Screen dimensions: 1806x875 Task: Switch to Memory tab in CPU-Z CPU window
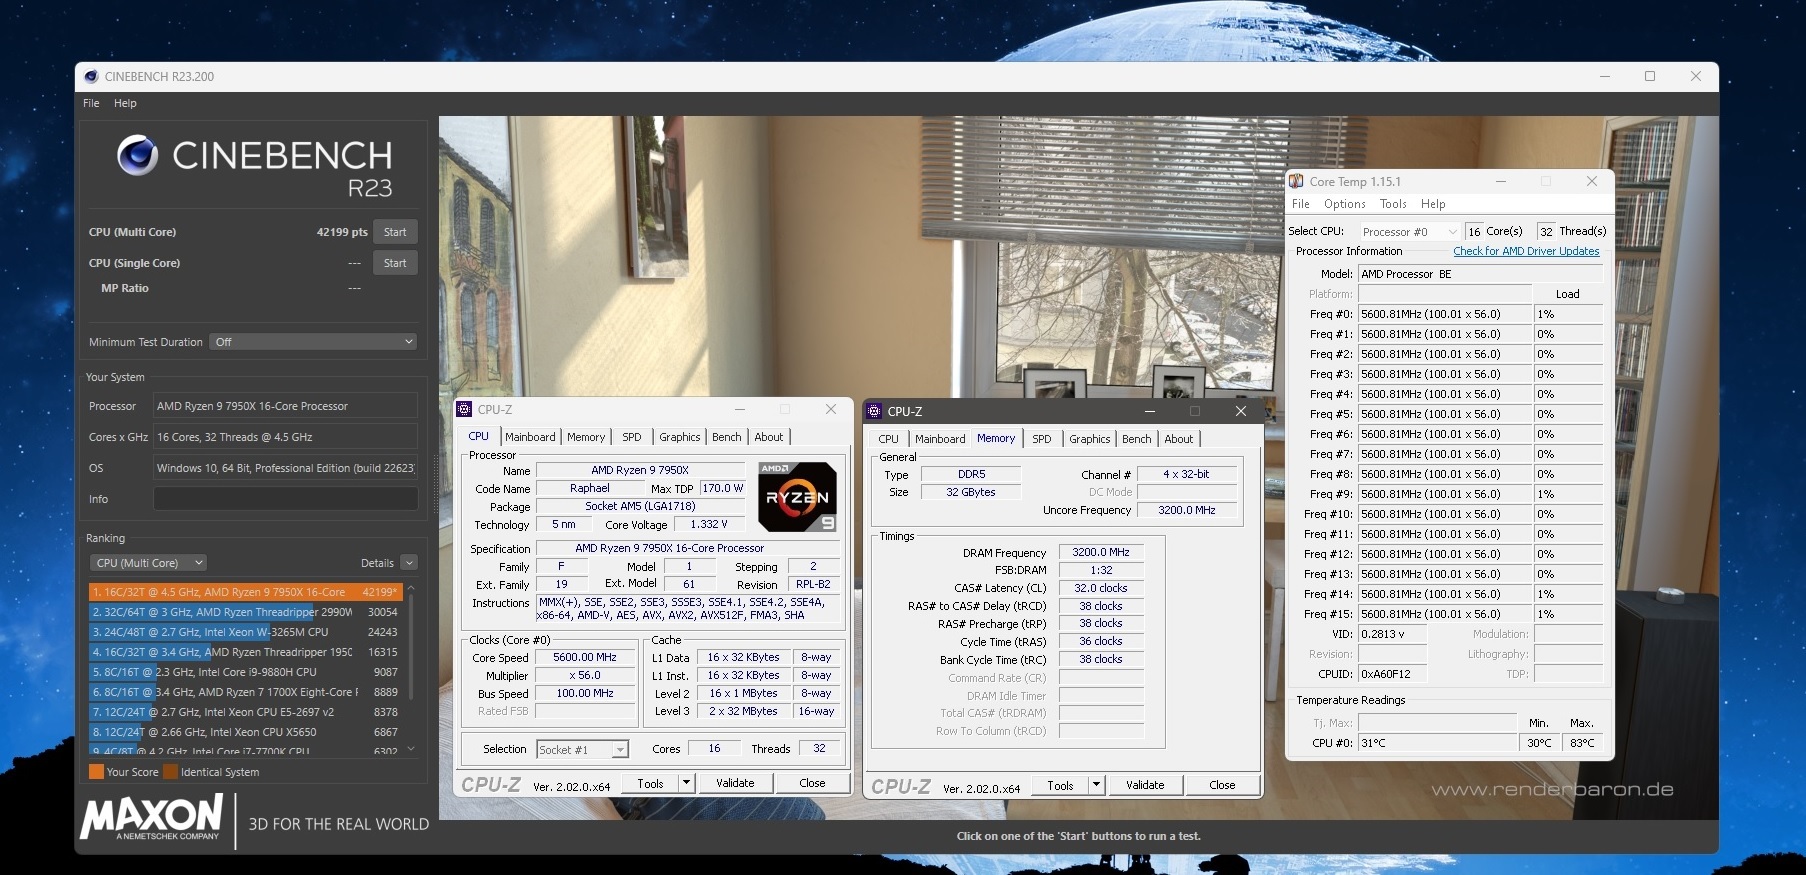pyautogui.click(x=586, y=437)
